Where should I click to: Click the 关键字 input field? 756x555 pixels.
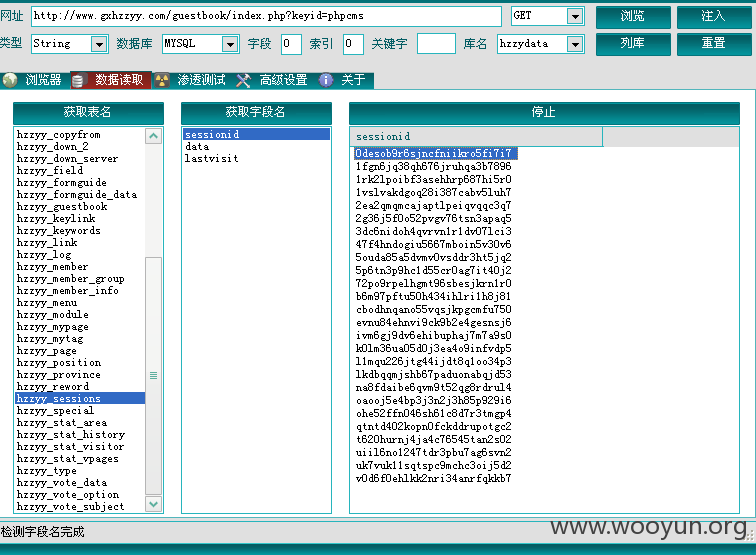click(x=436, y=44)
